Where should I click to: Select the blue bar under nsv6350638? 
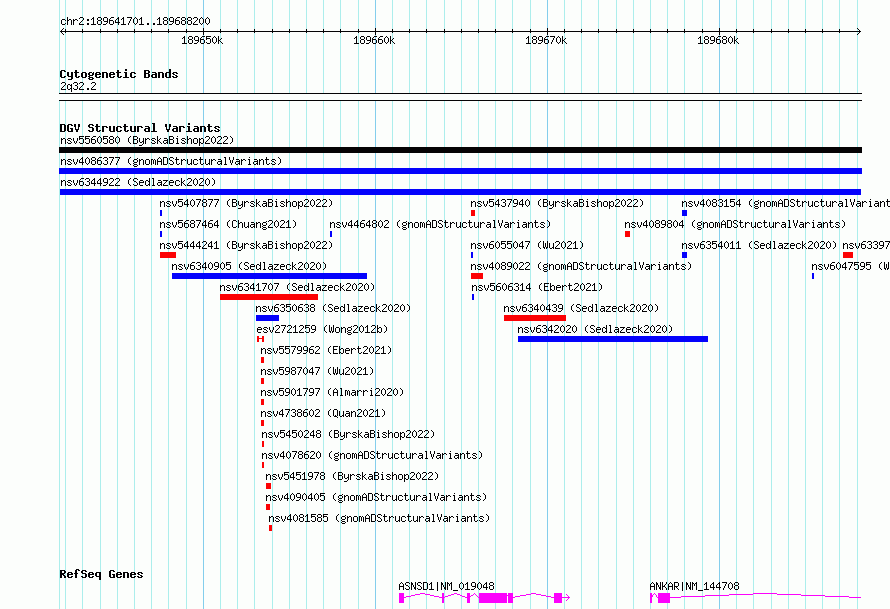pos(267,318)
